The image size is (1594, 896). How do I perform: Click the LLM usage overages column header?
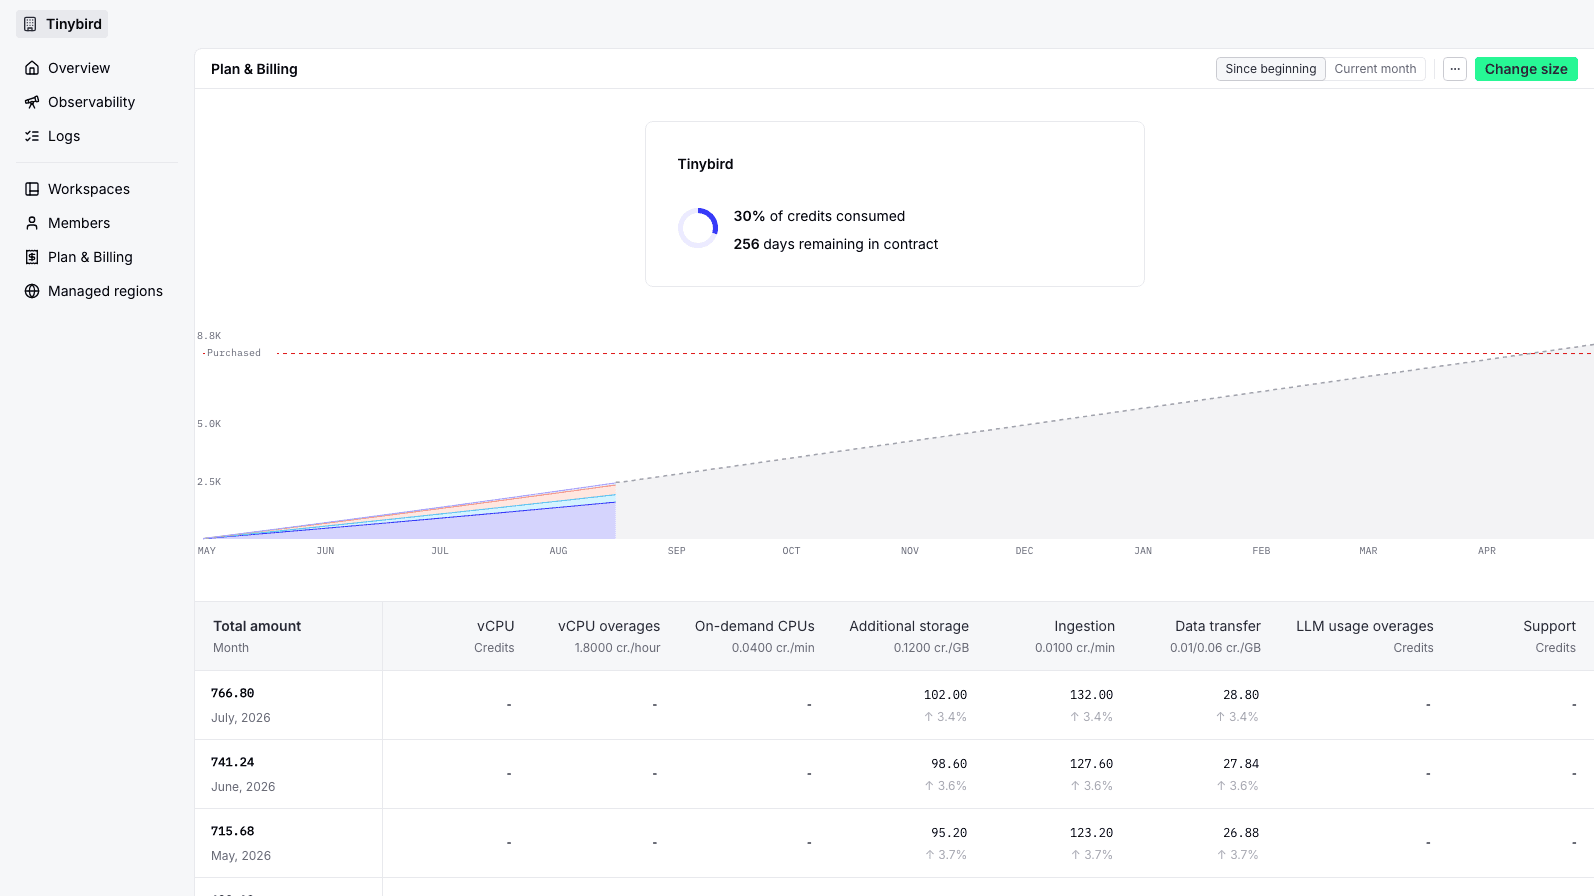click(x=1365, y=626)
